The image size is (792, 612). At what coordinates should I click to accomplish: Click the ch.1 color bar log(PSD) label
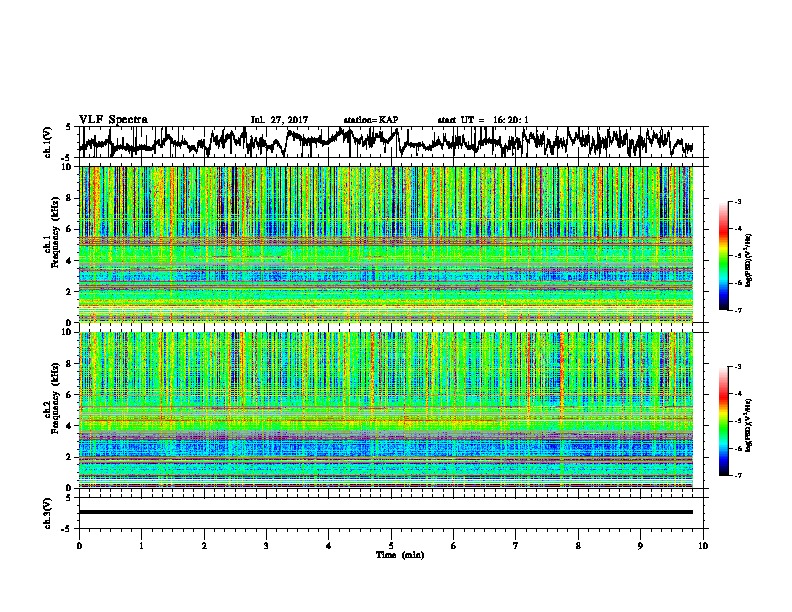point(749,260)
